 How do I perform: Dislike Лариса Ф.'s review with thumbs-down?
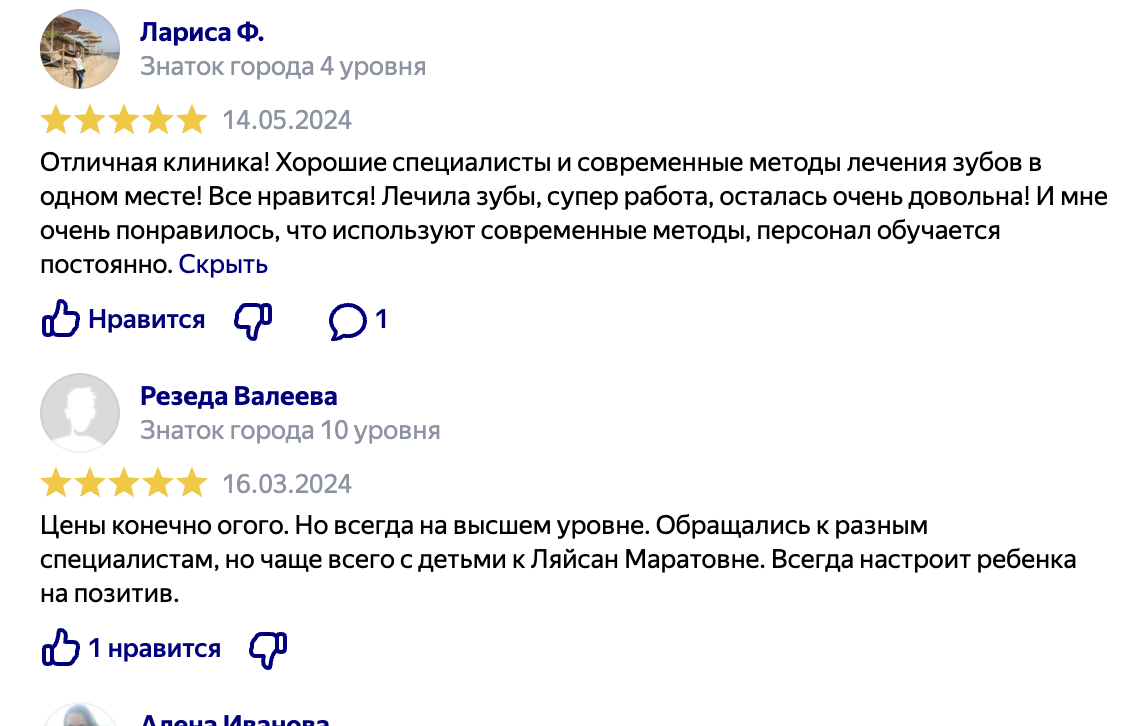pyautogui.click(x=252, y=320)
